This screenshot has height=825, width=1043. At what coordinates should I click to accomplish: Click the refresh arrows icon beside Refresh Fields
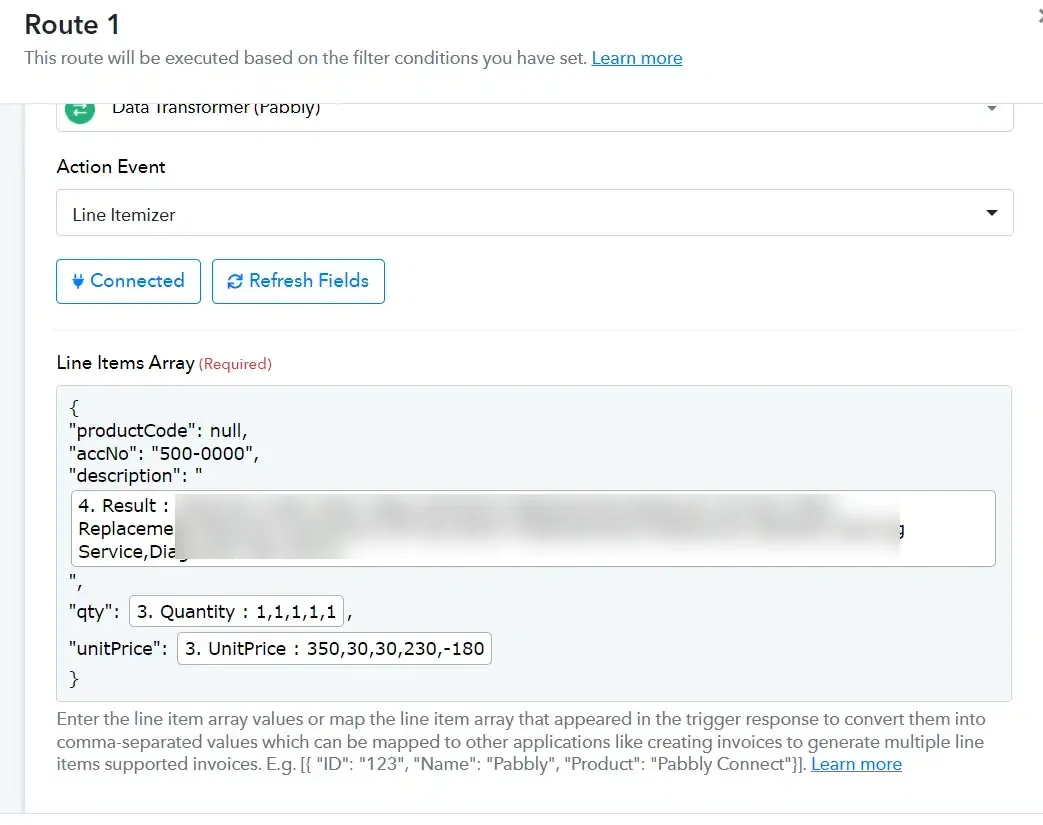pyautogui.click(x=235, y=281)
